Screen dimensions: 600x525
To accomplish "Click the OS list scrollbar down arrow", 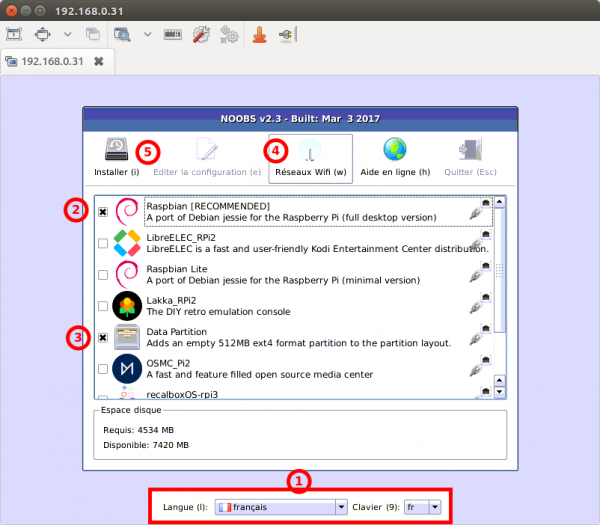I will (500, 390).
